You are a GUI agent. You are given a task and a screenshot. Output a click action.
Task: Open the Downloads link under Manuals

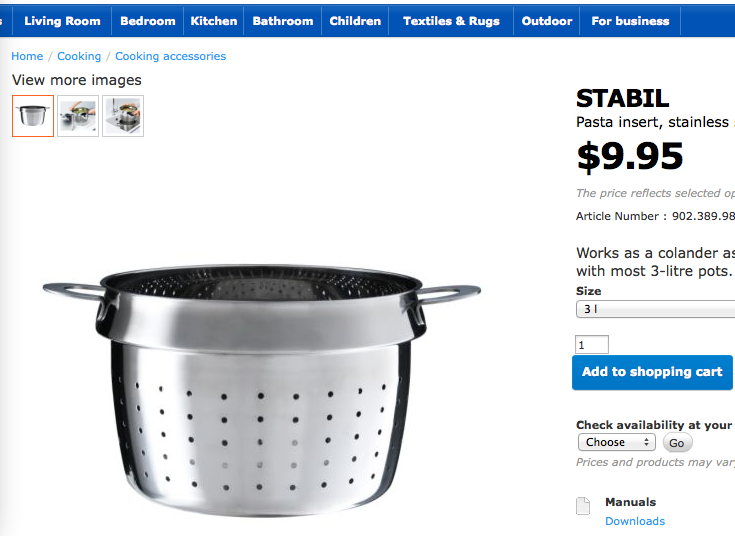click(x=634, y=521)
